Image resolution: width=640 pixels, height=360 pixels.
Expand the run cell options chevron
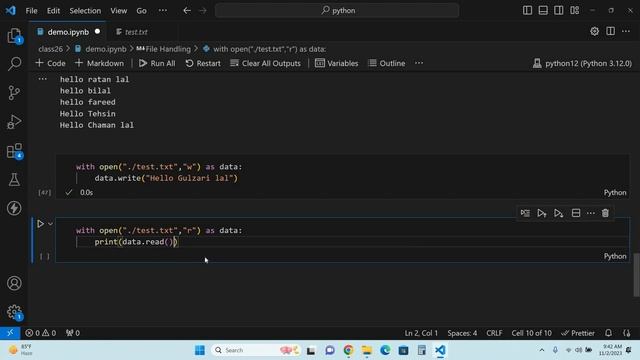[x=50, y=224]
